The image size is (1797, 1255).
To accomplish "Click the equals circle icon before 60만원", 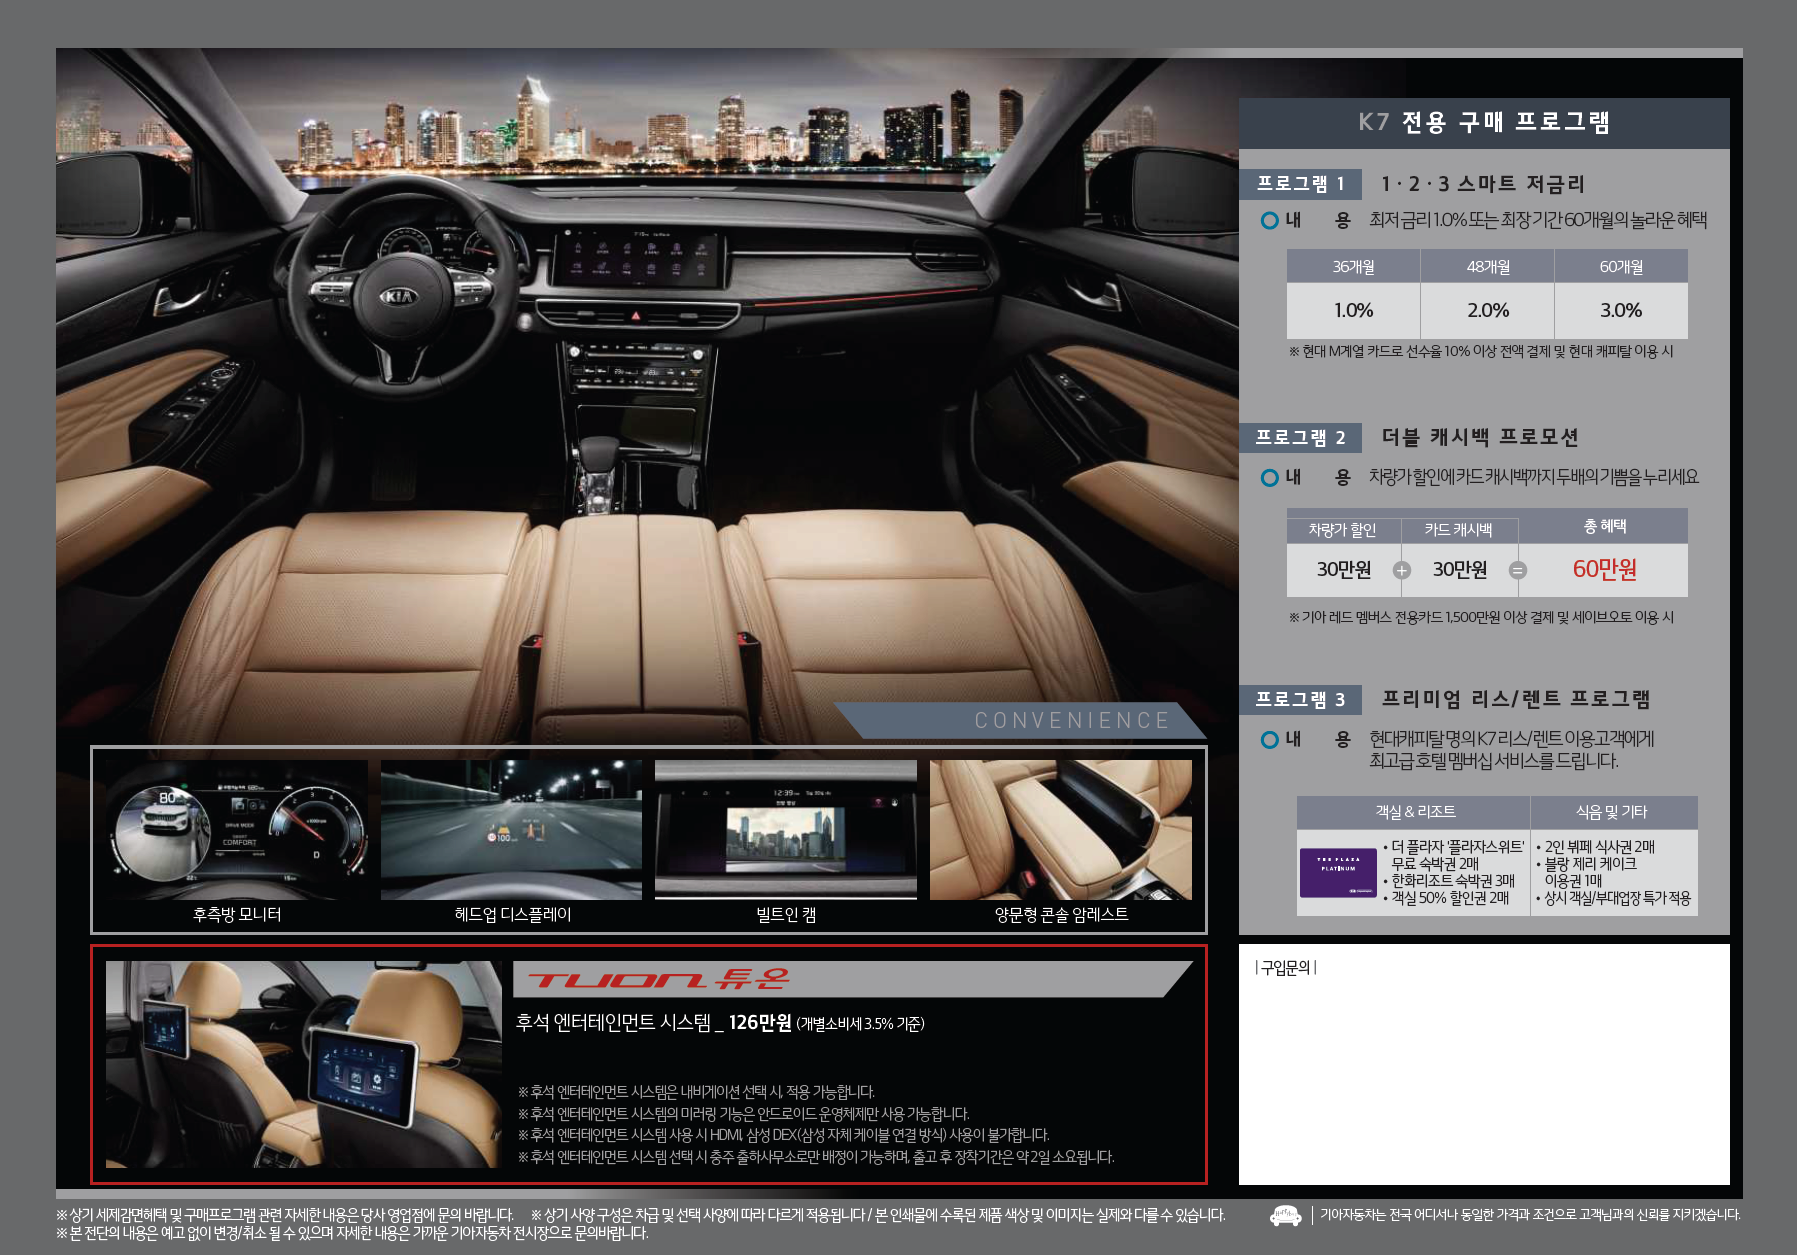I will [x=1518, y=570].
